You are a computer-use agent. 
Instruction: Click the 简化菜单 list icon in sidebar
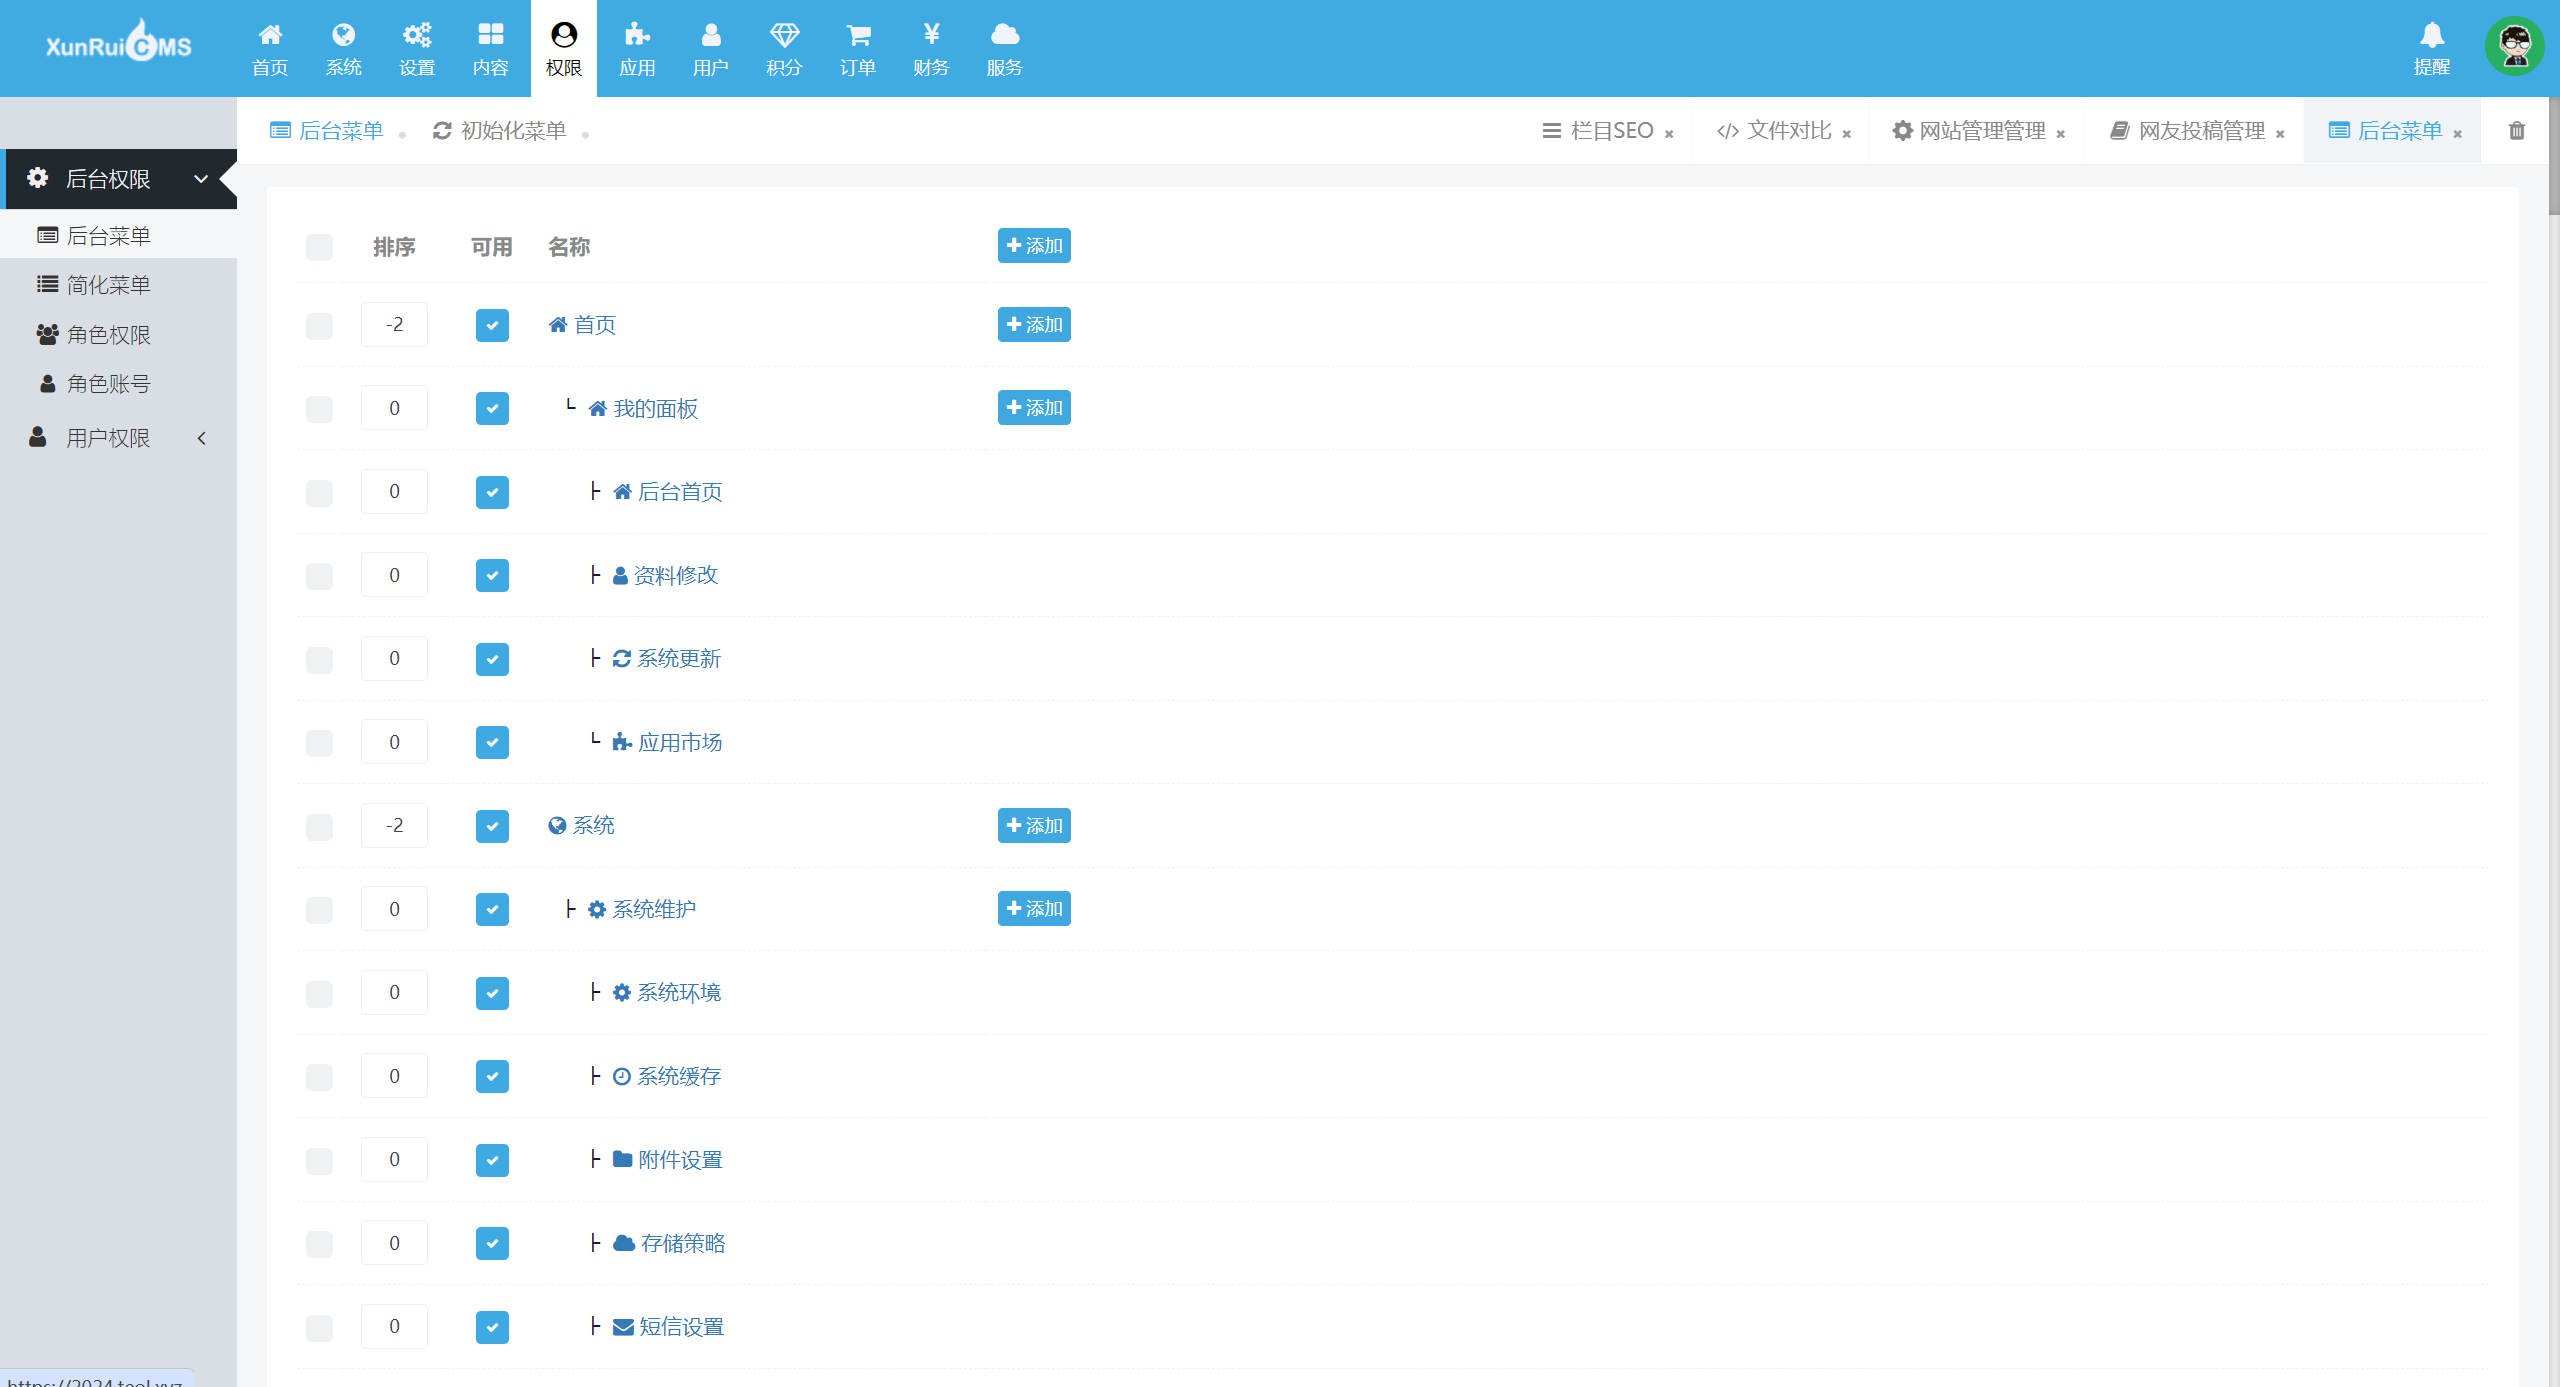pyautogui.click(x=47, y=284)
